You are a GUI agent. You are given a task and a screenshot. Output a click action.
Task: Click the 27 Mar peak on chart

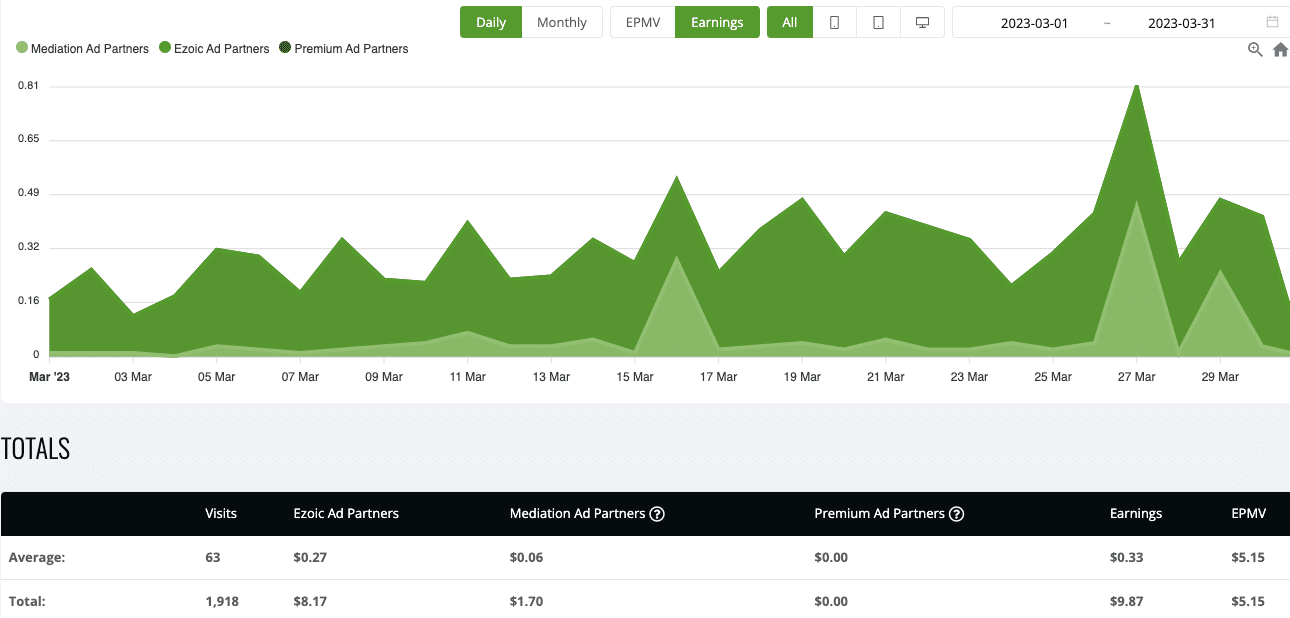1136,88
